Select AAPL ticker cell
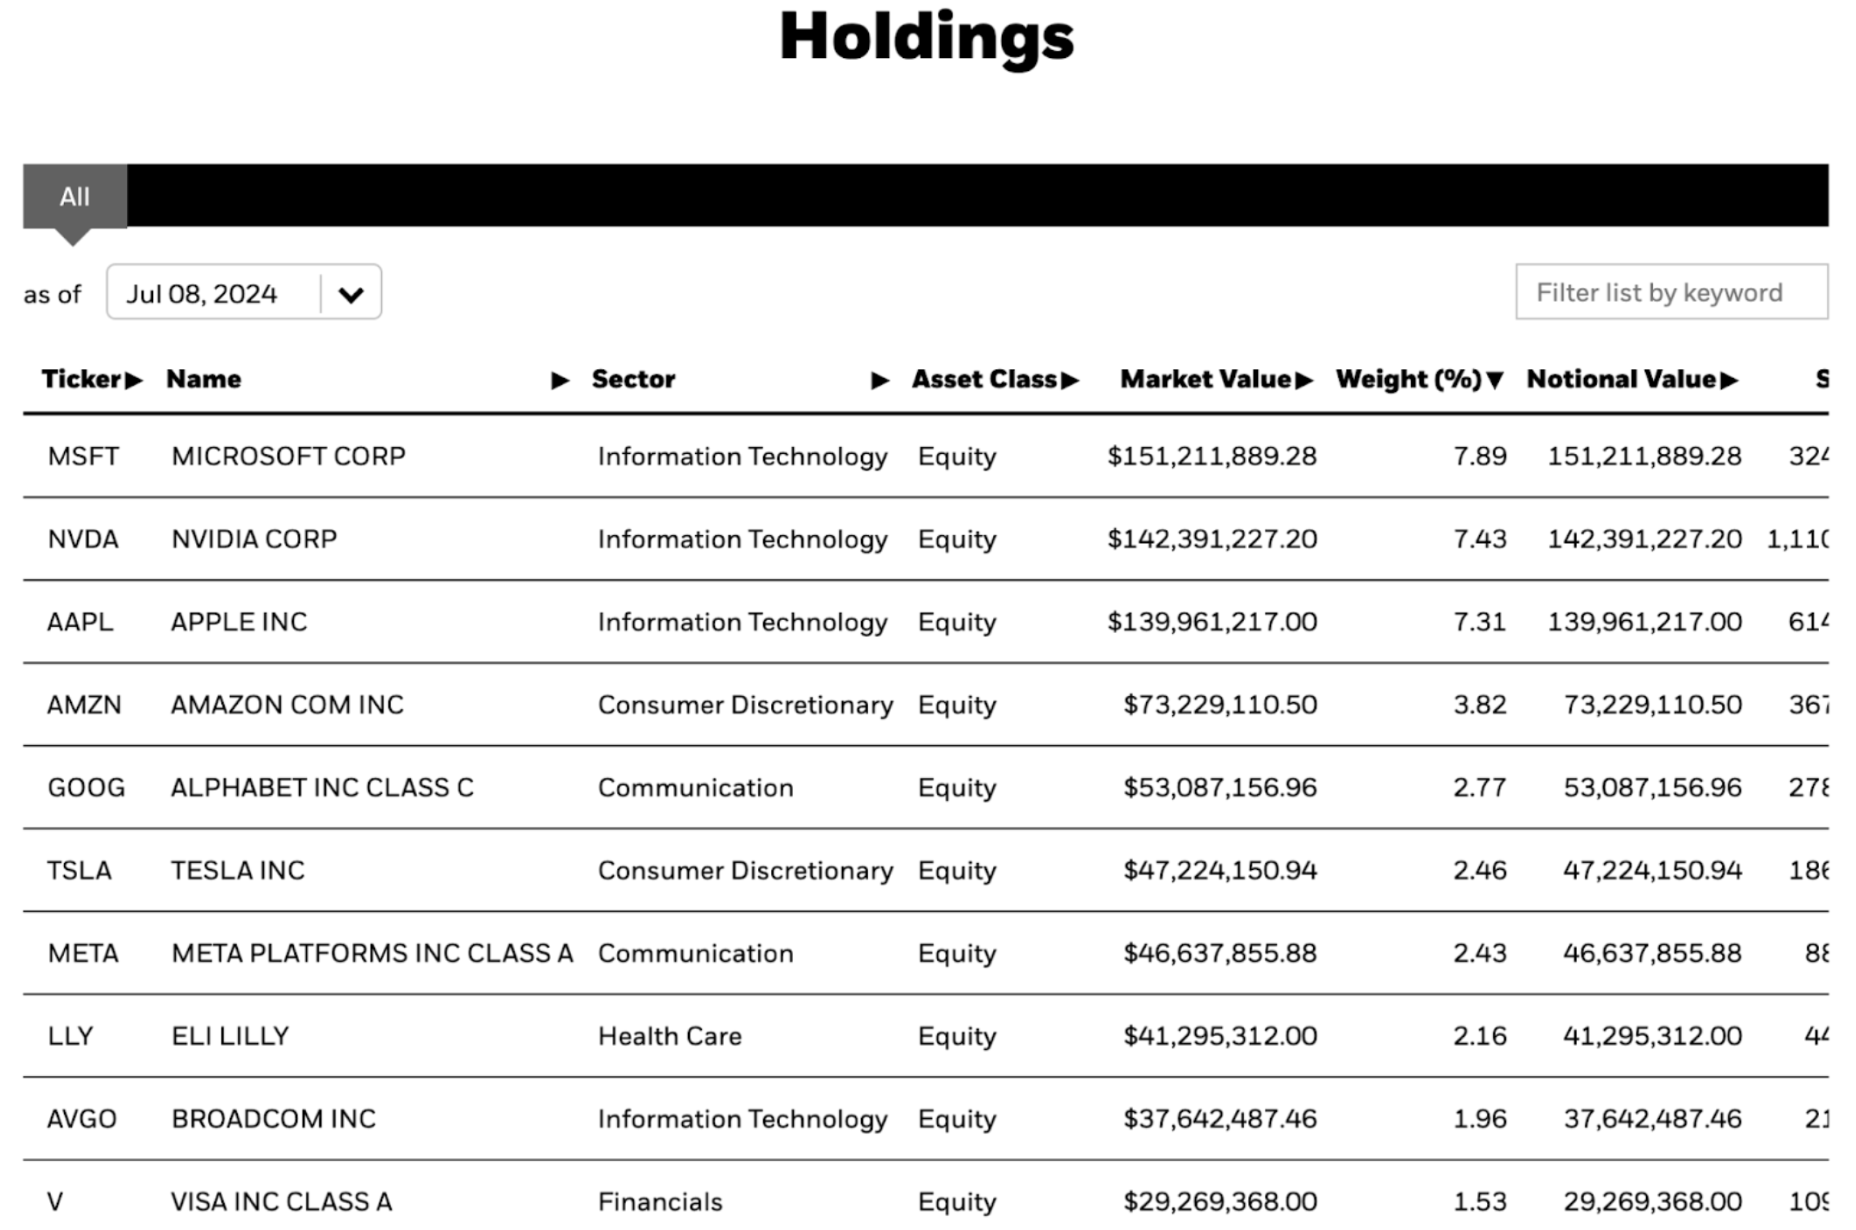The width and height of the screenshot is (1856, 1230). point(80,623)
